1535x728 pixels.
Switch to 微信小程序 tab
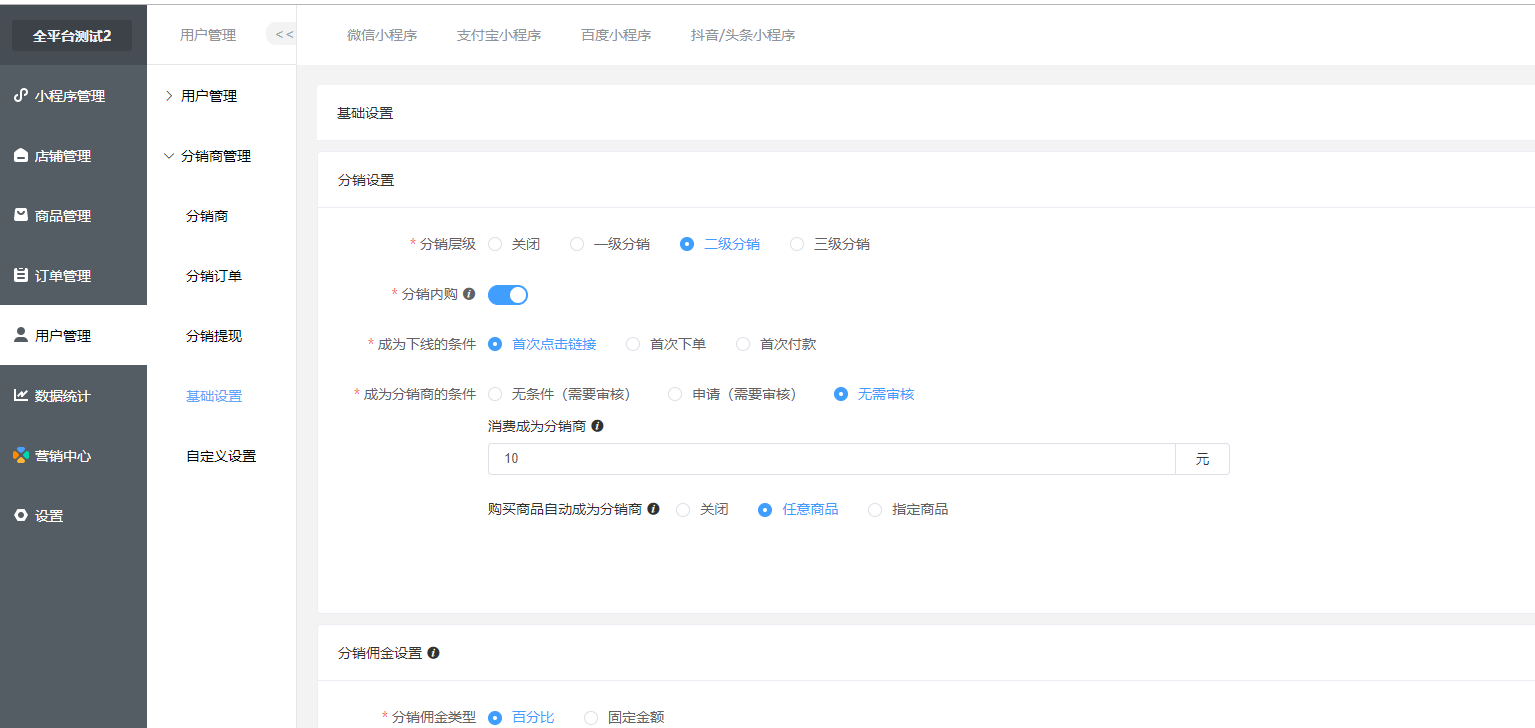point(382,35)
